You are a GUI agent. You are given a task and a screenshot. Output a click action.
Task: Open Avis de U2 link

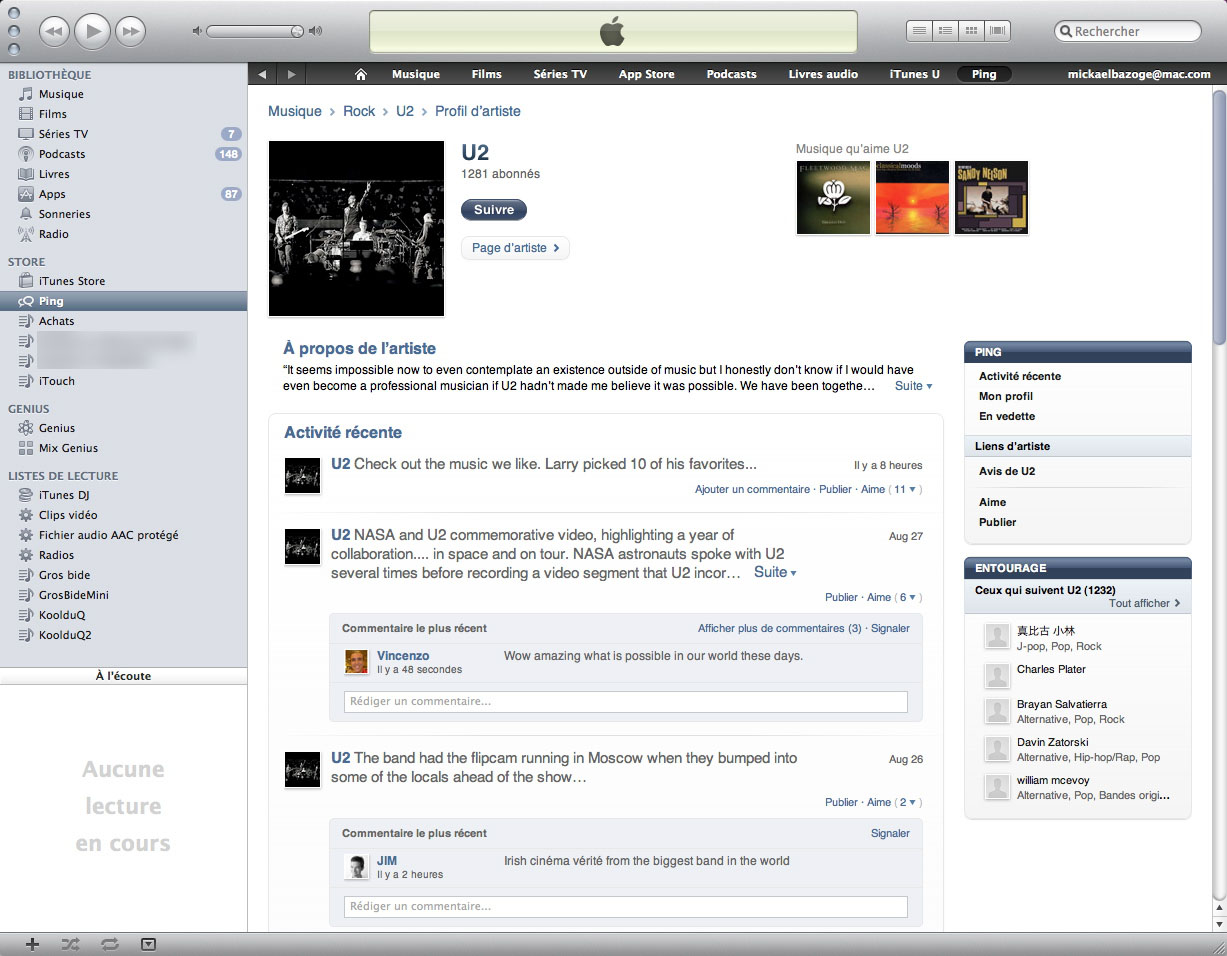coord(1007,471)
